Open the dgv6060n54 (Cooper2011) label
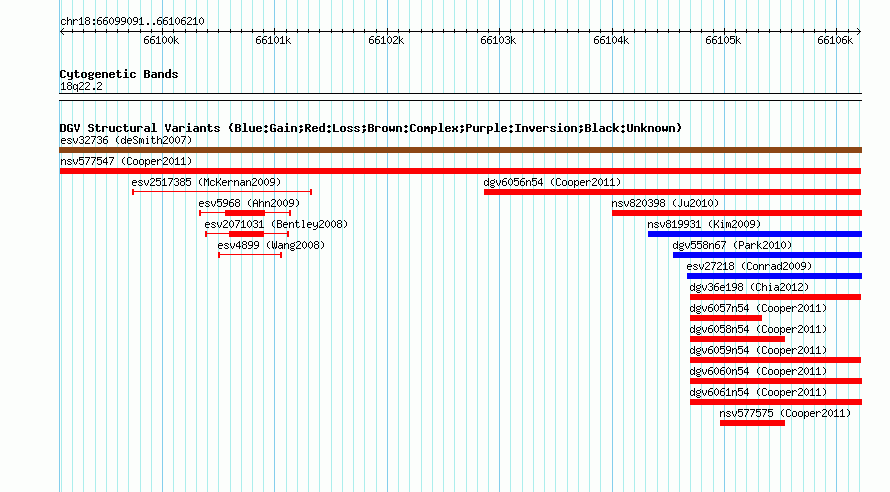Screen dimensions: 890x492 (758, 371)
